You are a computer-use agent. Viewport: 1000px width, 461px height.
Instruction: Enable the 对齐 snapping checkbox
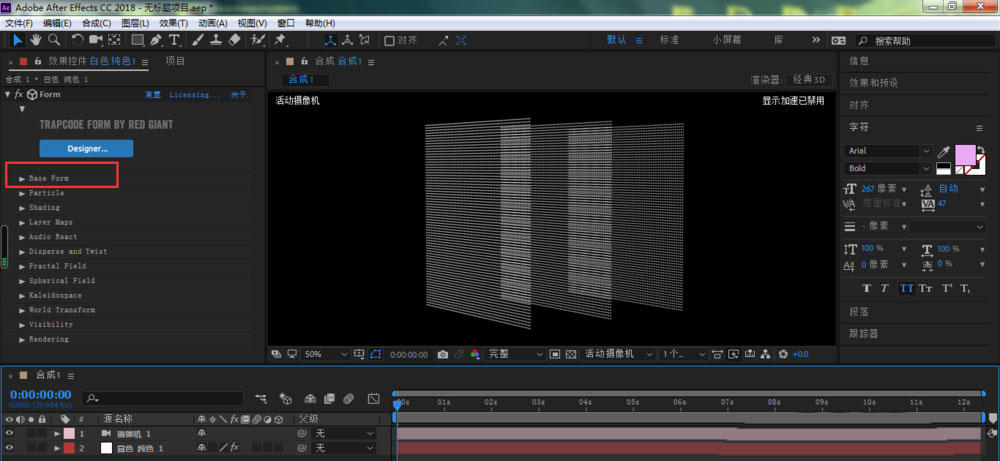click(x=390, y=41)
